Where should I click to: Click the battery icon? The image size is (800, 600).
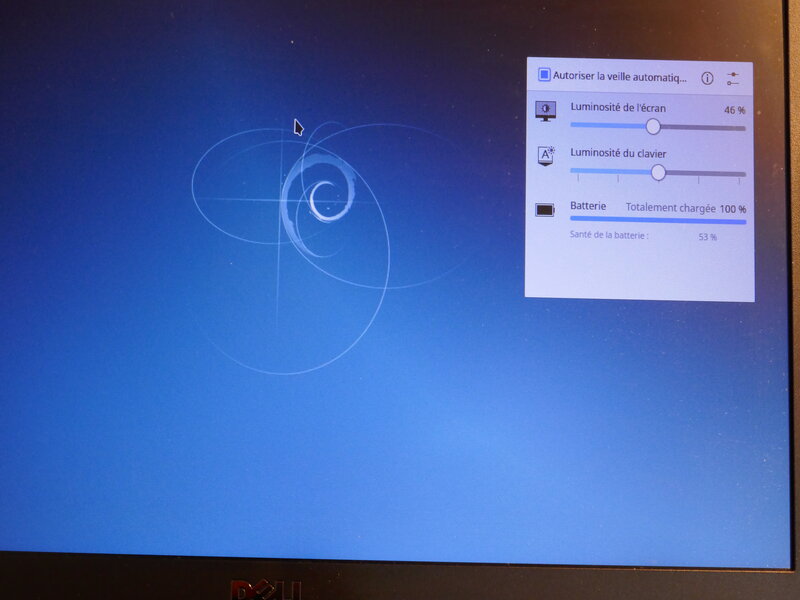(545, 210)
